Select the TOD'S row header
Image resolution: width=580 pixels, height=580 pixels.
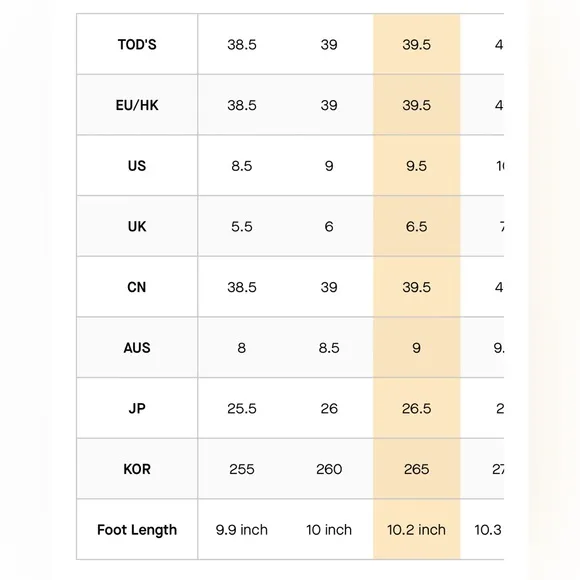tap(137, 44)
